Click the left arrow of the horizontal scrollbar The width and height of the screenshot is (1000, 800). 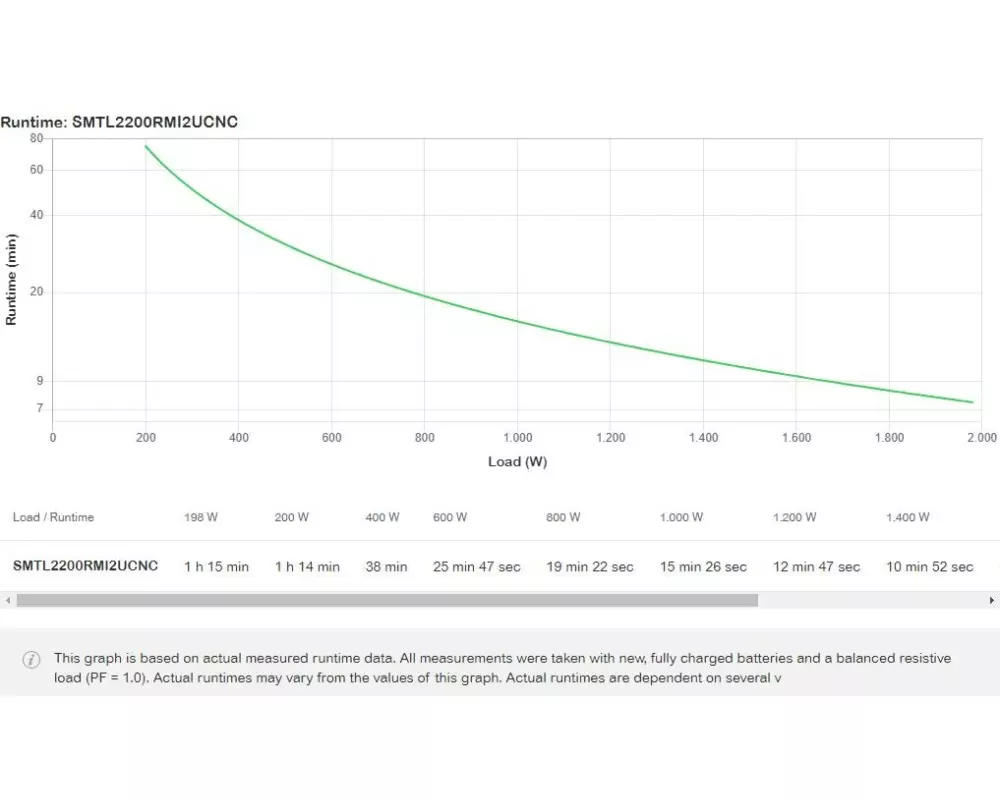(7, 600)
